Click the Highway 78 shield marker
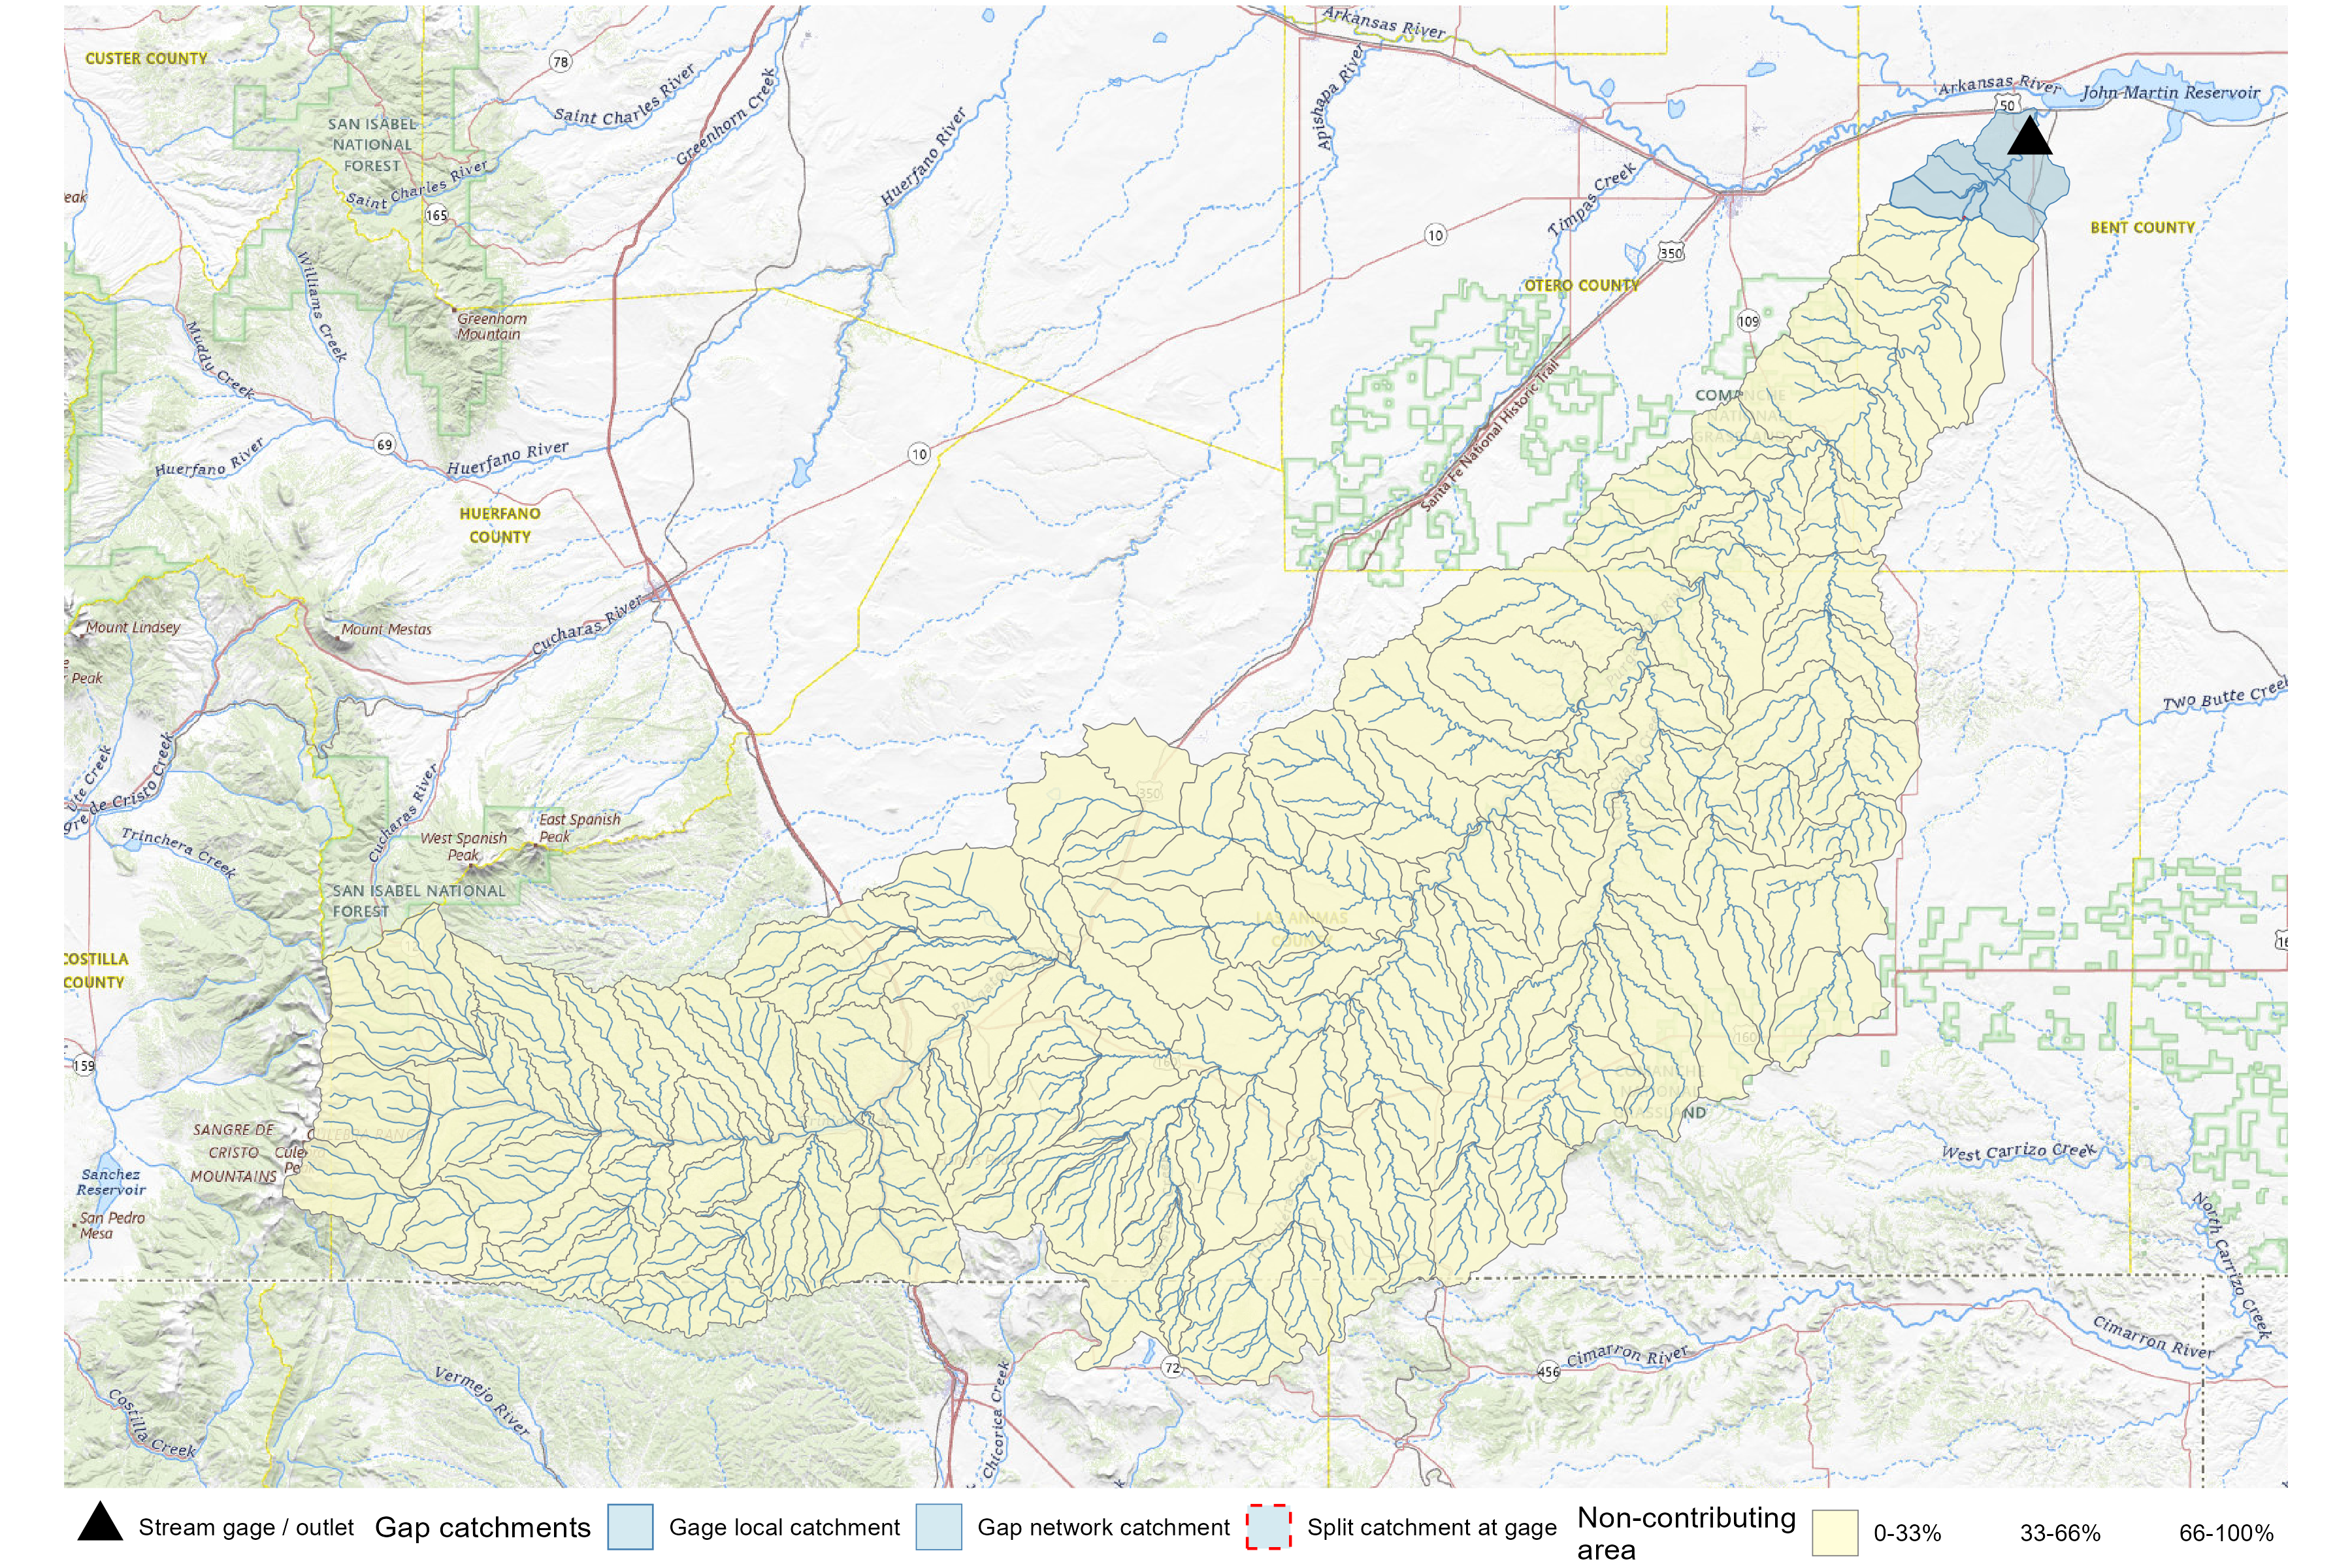Image resolution: width=2352 pixels, height=1568 pixels. [x=561, y=62]
